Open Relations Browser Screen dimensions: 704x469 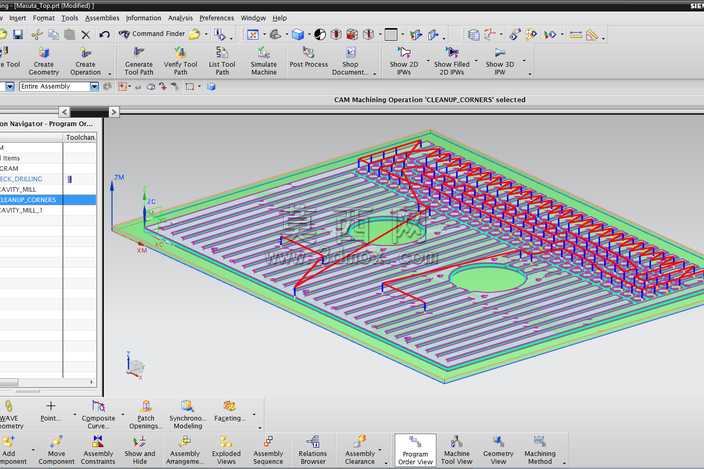click(x=313, y=450)
